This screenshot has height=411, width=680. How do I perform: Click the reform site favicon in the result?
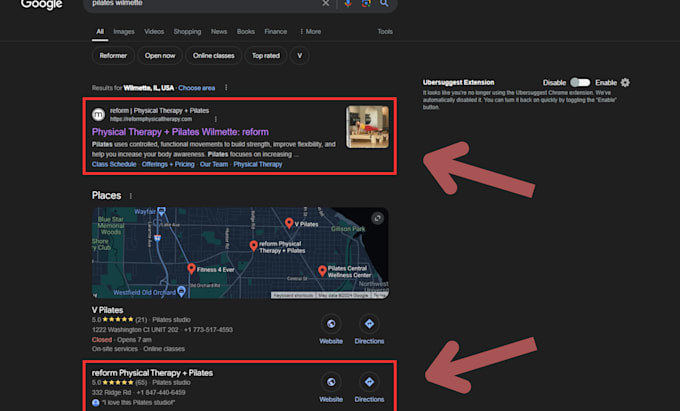[x=98, y=114]
